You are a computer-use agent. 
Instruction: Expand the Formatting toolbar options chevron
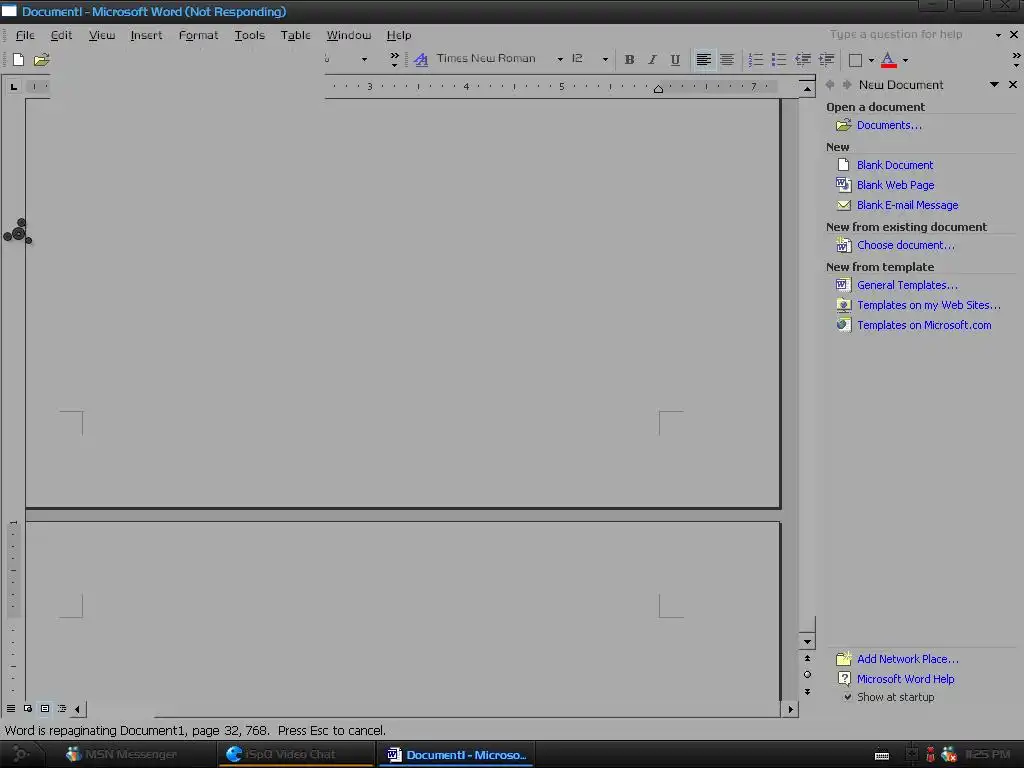click(x=1016, y=59)
